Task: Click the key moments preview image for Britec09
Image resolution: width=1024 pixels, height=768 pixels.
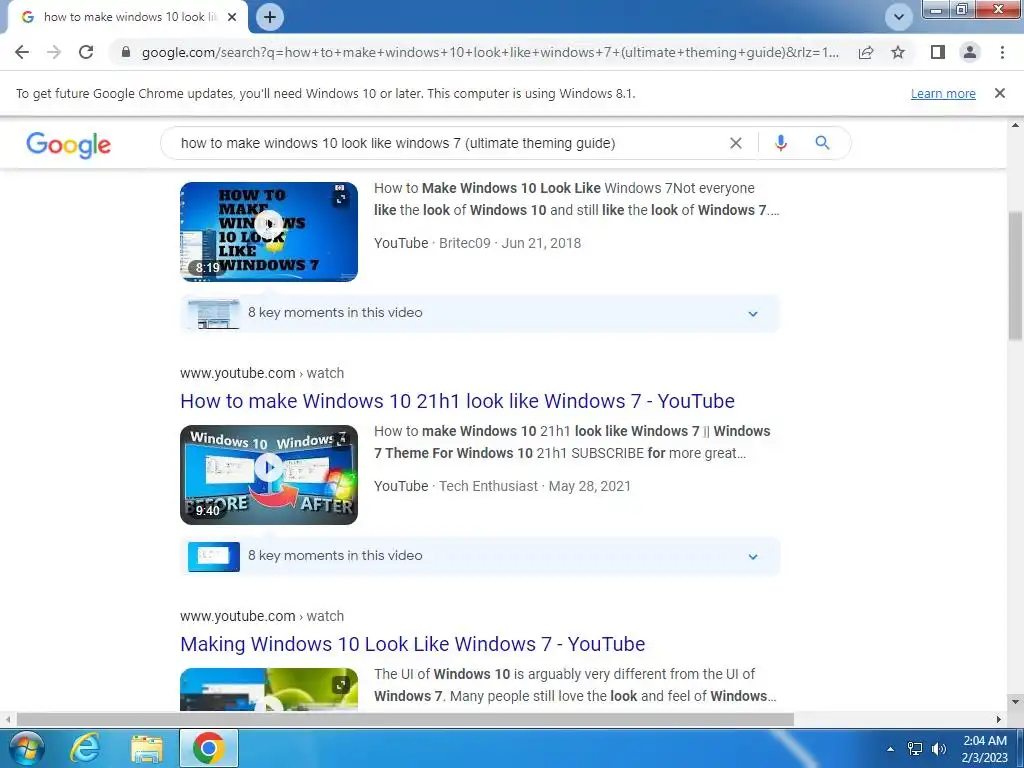Action: coord(214,314)
